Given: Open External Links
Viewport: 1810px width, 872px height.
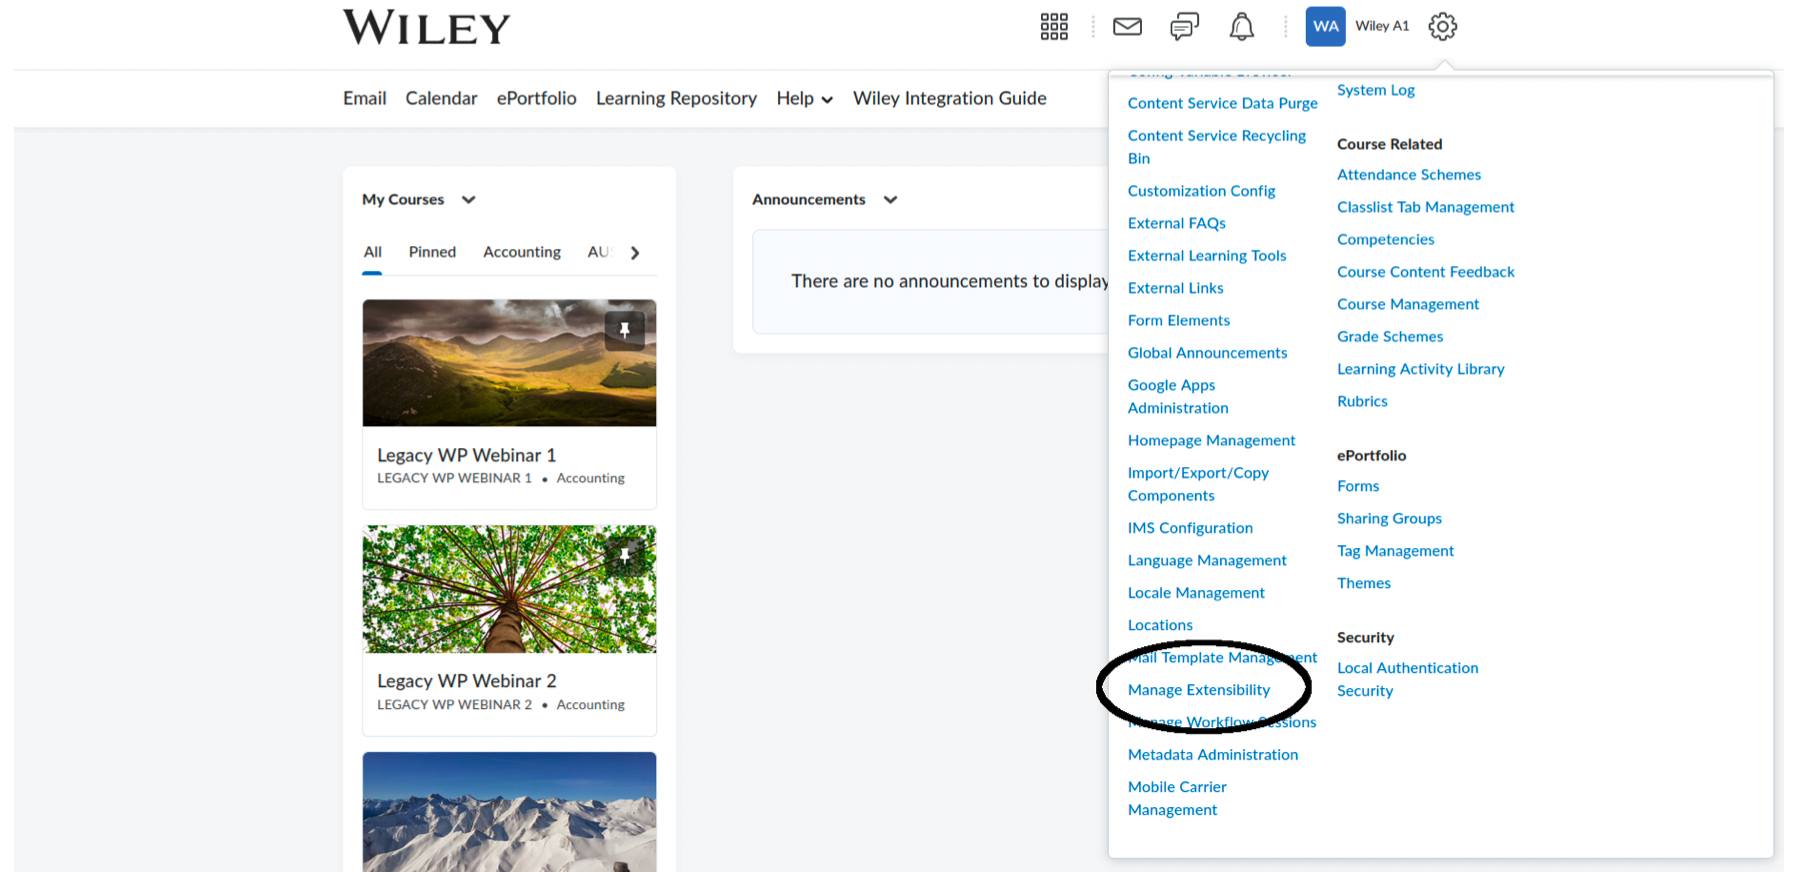Looking at the screenshot, I should click(1175, 288).
